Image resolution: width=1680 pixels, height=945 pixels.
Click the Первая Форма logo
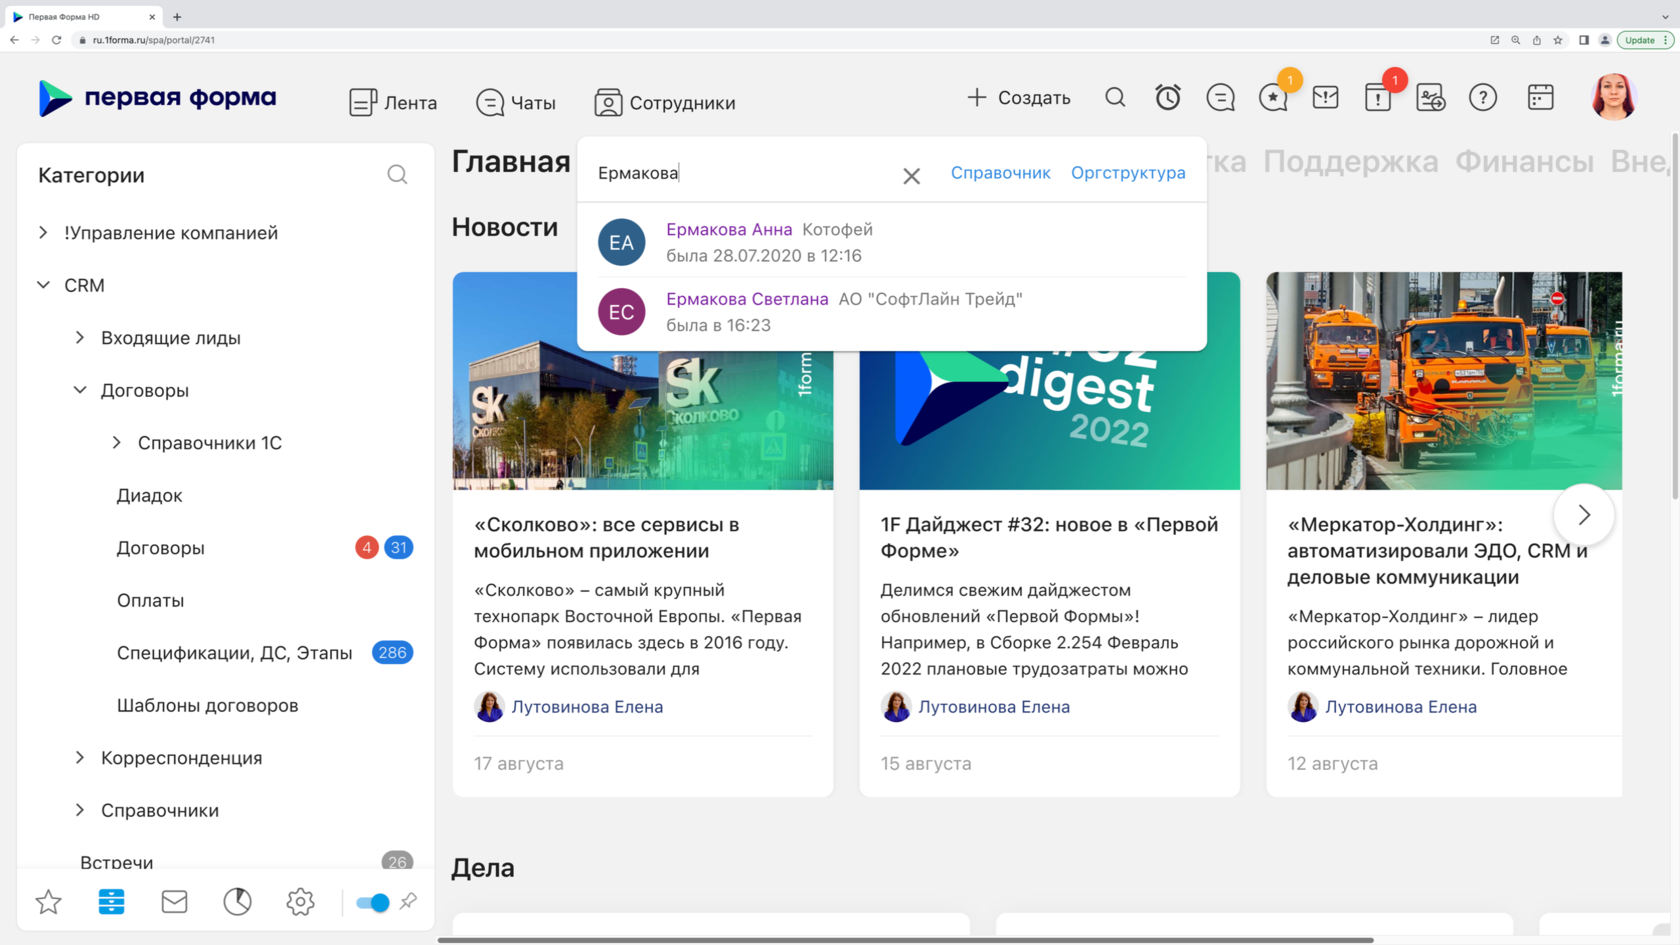(157, 98)
